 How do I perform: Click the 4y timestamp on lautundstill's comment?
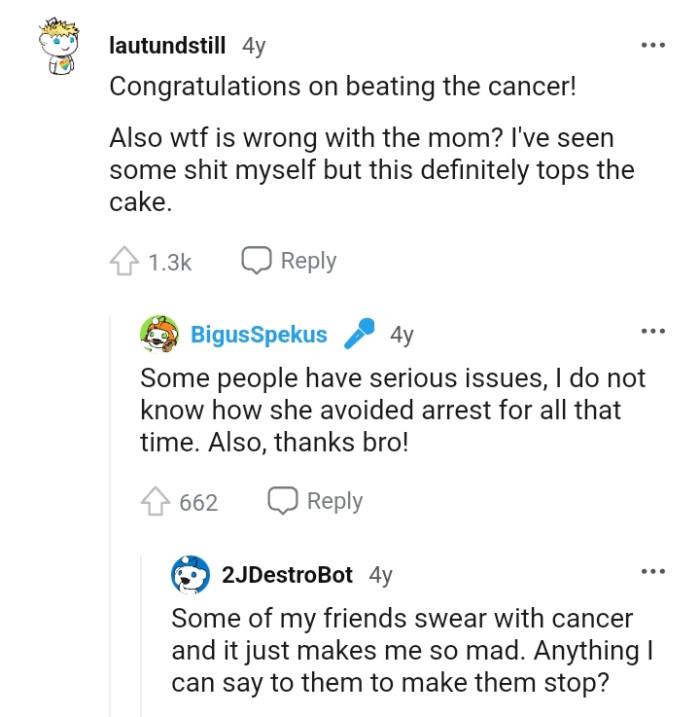click(254, 46)
